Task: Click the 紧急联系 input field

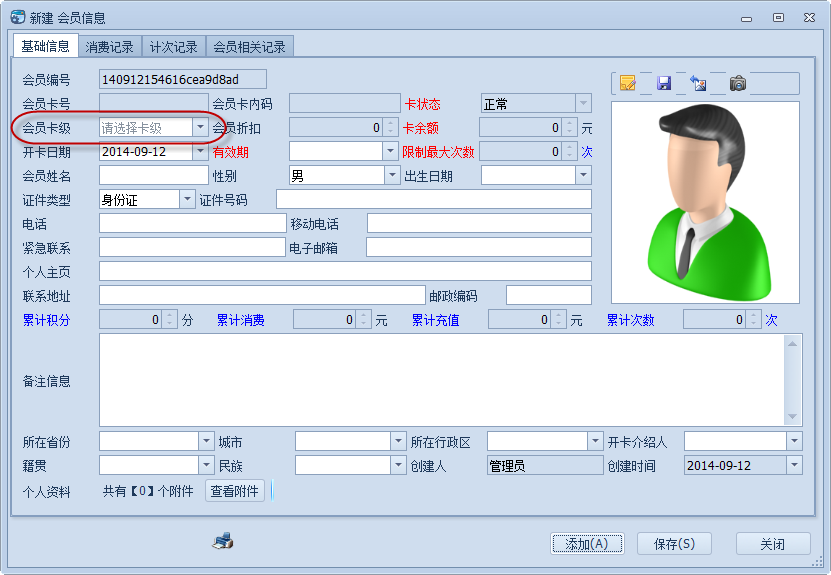Action: point(192,247)
